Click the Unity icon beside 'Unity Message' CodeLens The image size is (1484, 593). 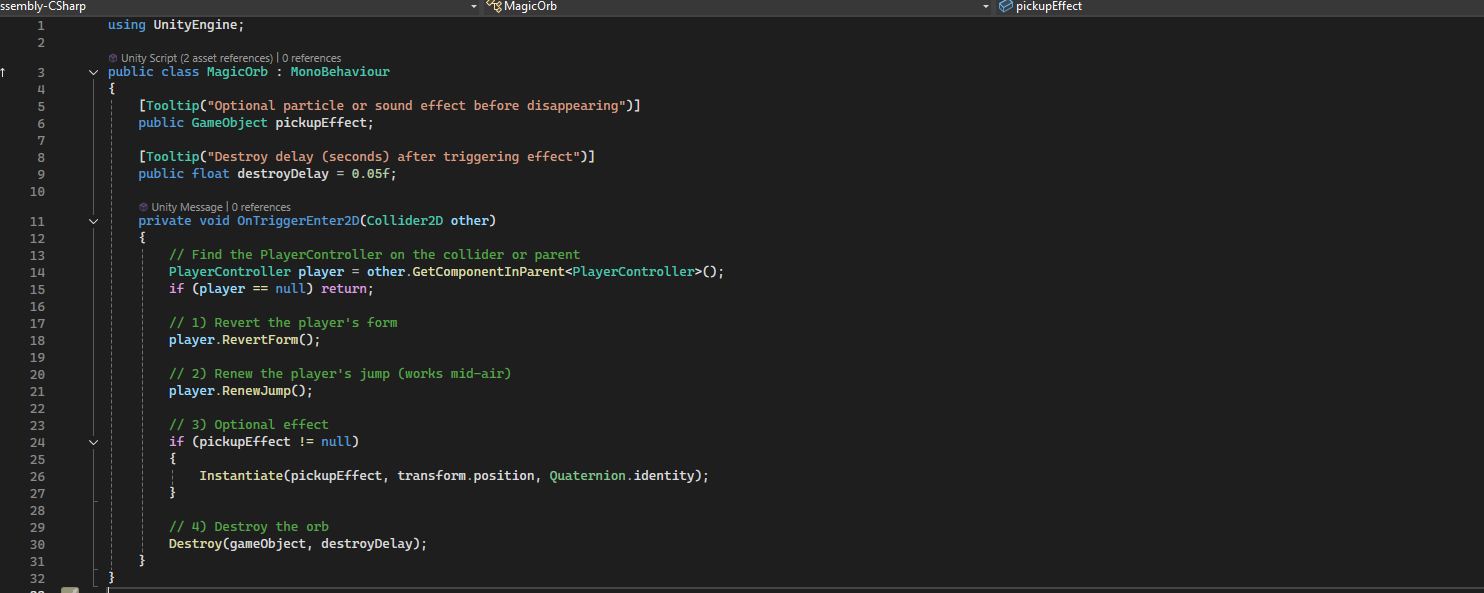pyautogui.click(x=143, y=207)
